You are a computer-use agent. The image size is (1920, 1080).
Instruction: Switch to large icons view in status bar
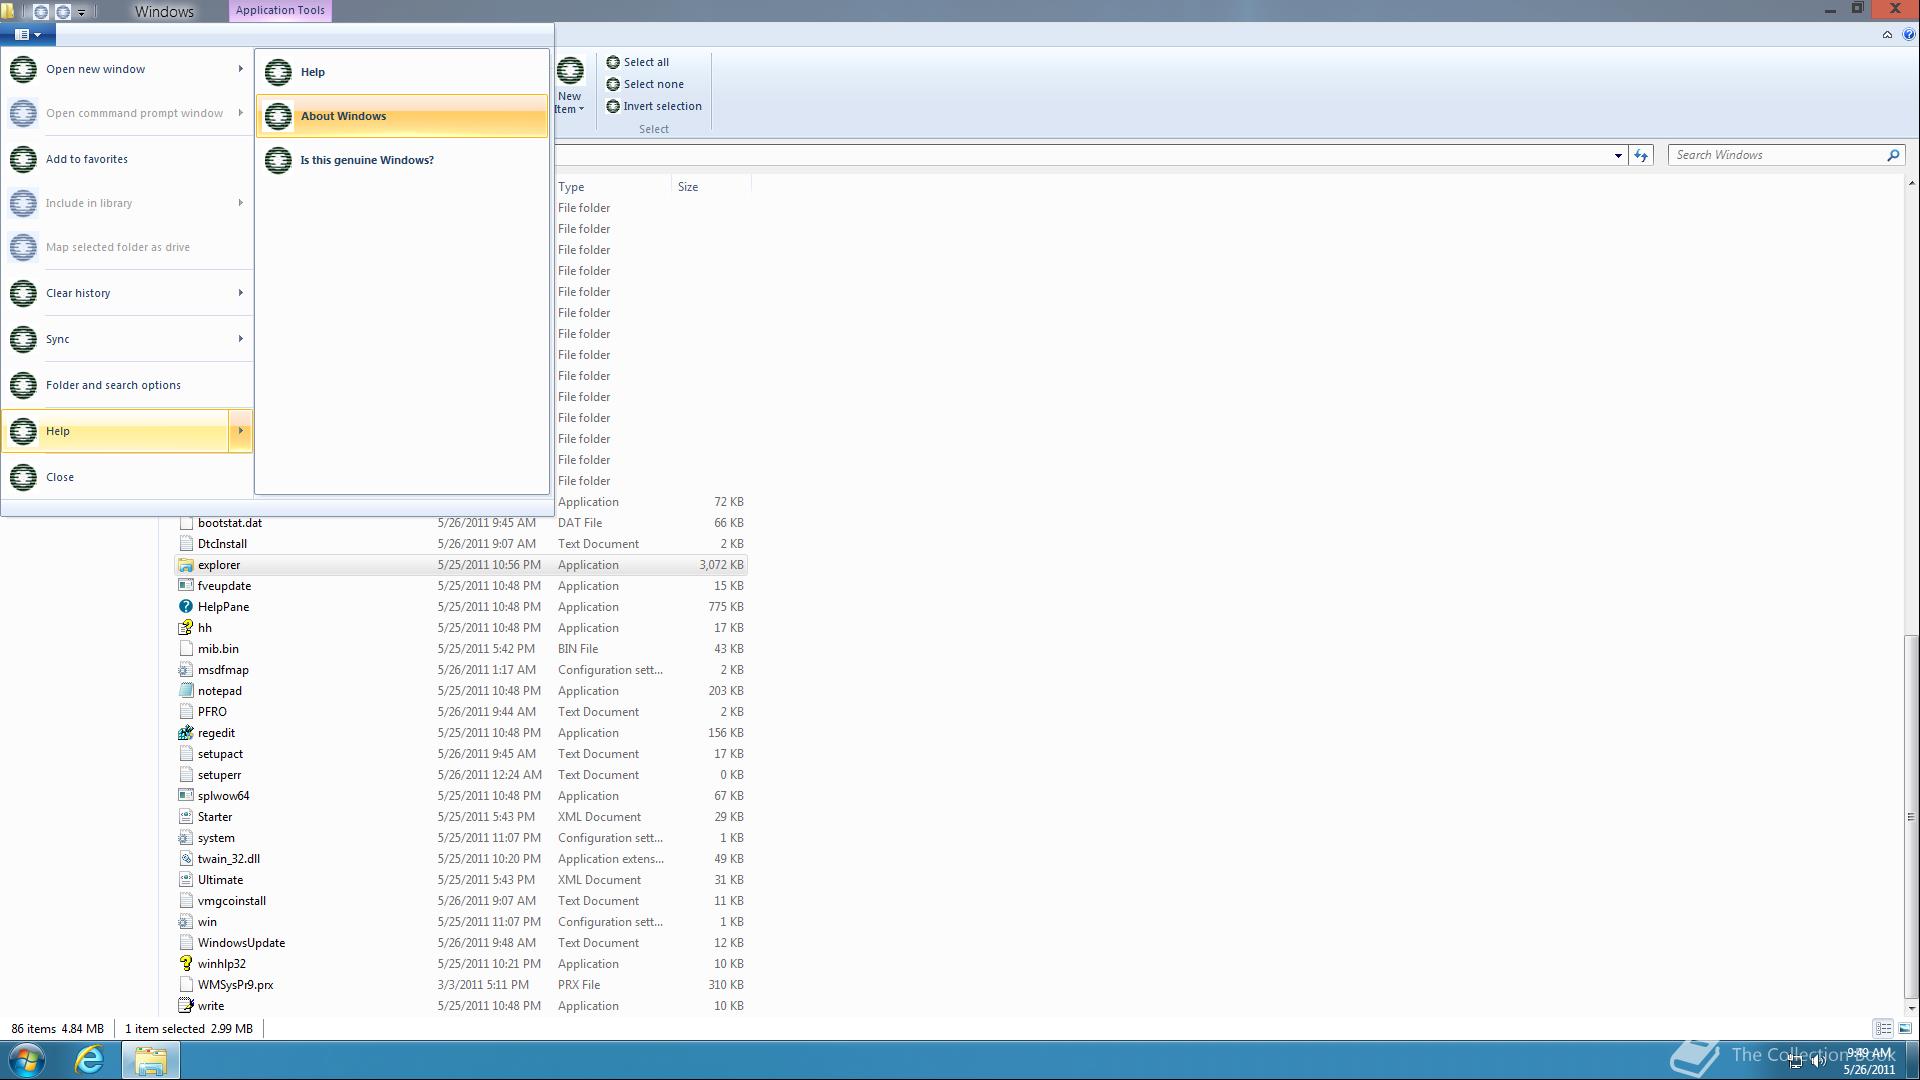1905,1028
